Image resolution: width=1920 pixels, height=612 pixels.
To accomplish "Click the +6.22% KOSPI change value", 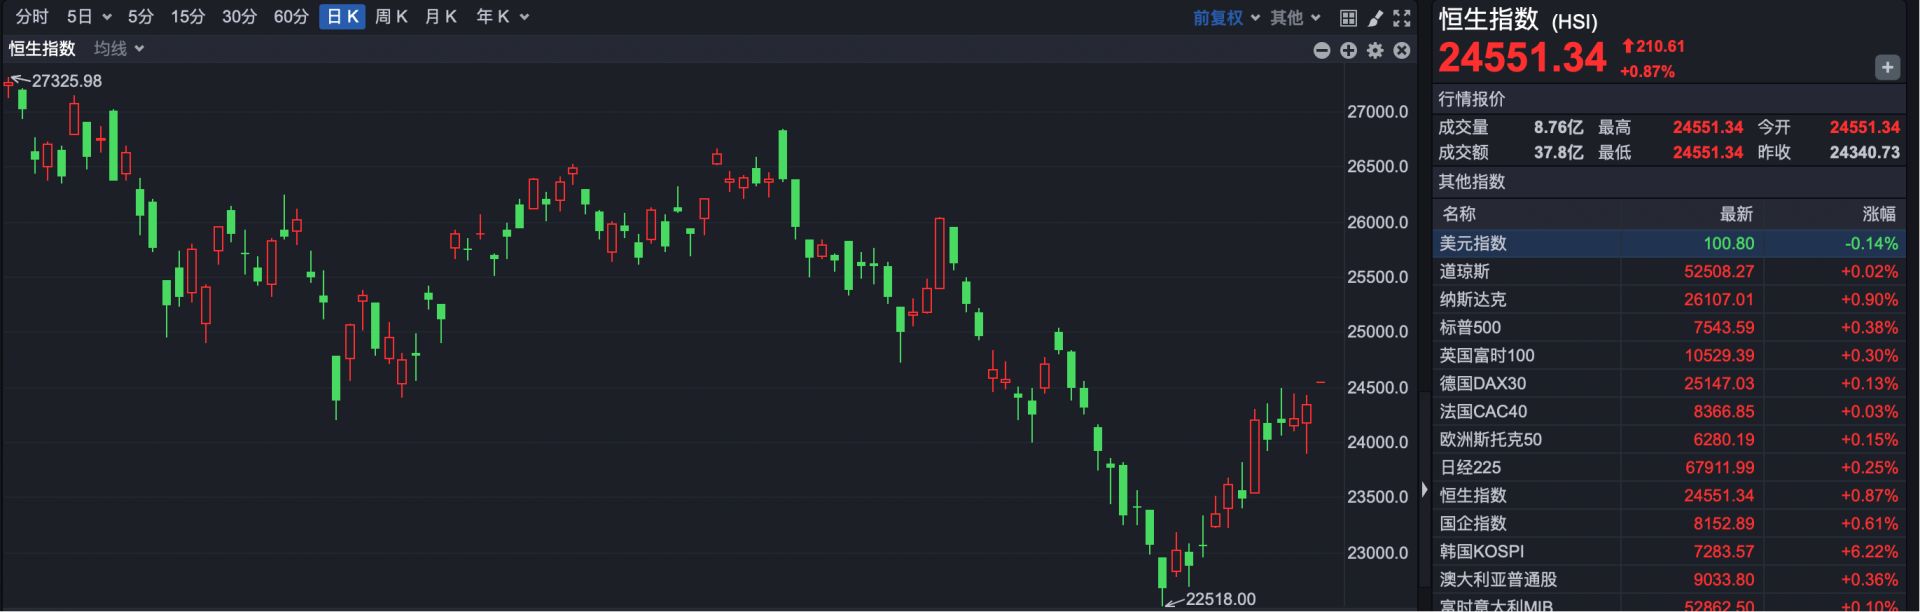I will pyautogui.click(x=1869, y=551).
